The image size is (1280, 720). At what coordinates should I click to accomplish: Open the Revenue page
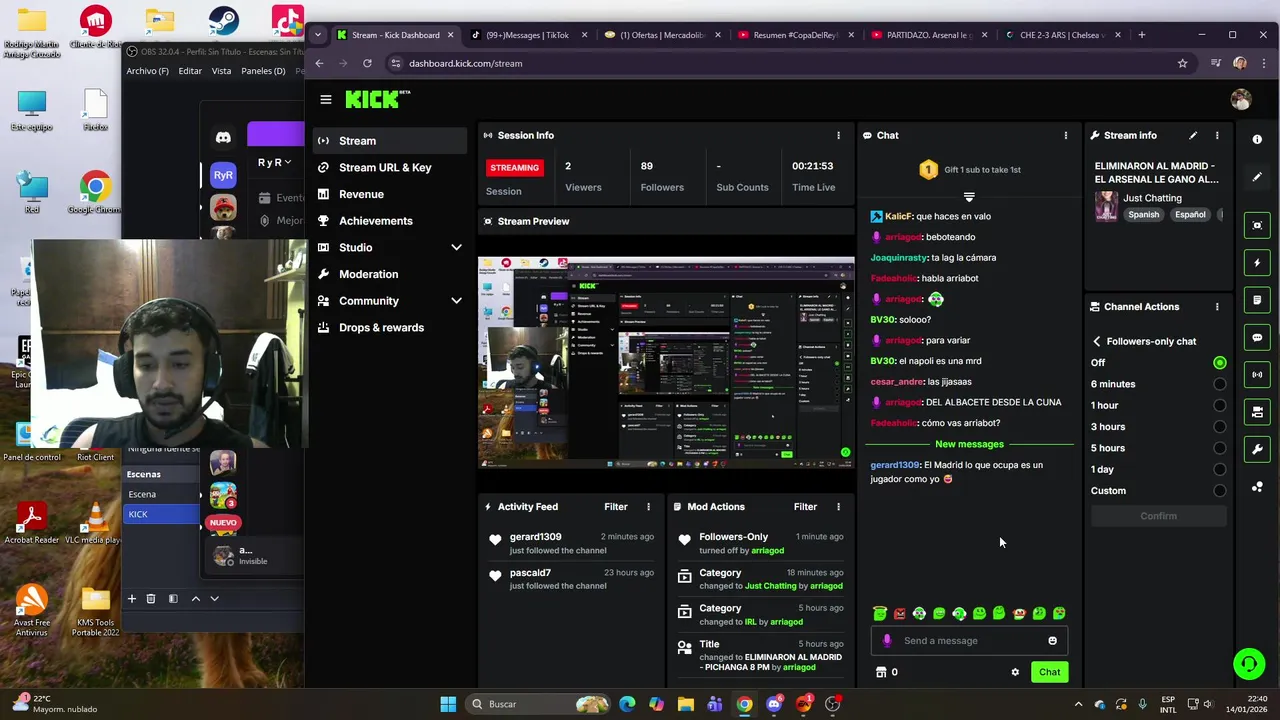pos(389,194)
